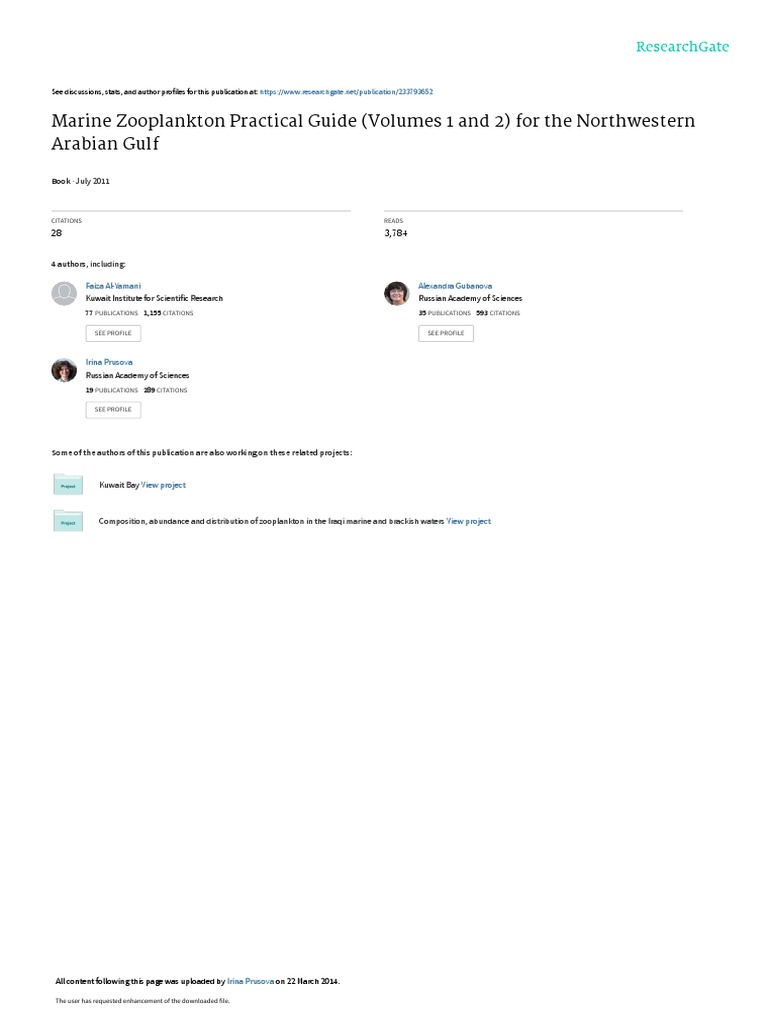Click Faiza Al-Yamani's placeholder avatar
The height and width of the screenshot is (1024, 768).
pos(64,293)
